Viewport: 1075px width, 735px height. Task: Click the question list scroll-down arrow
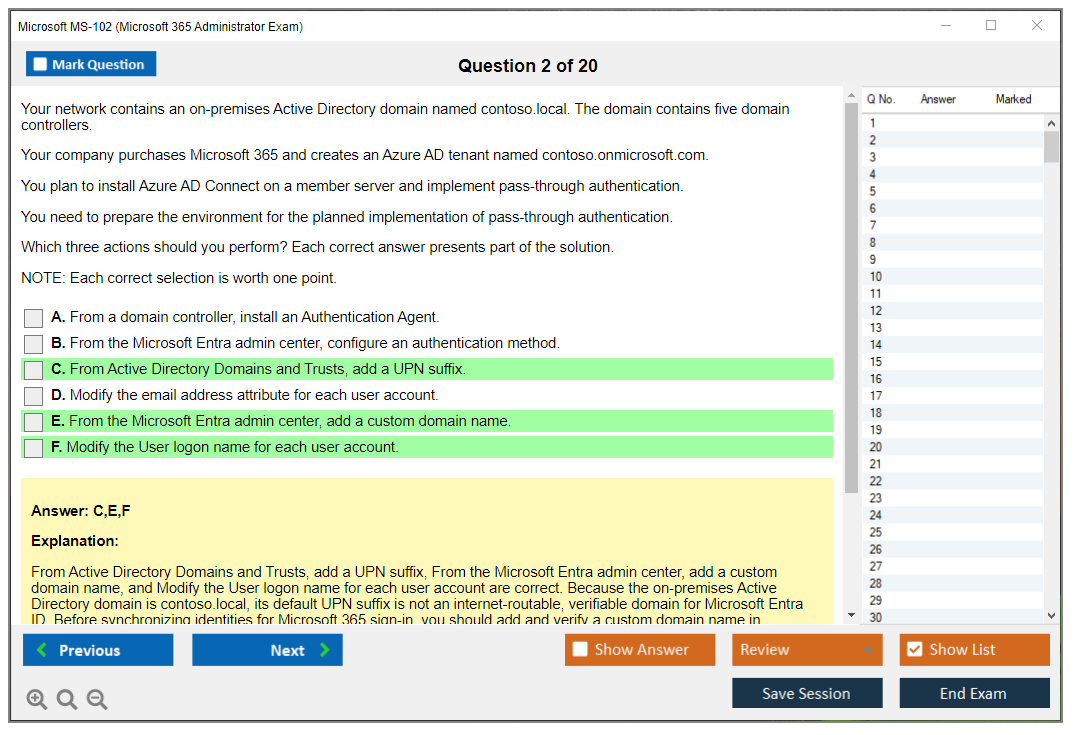click(x=1051, y=616)
